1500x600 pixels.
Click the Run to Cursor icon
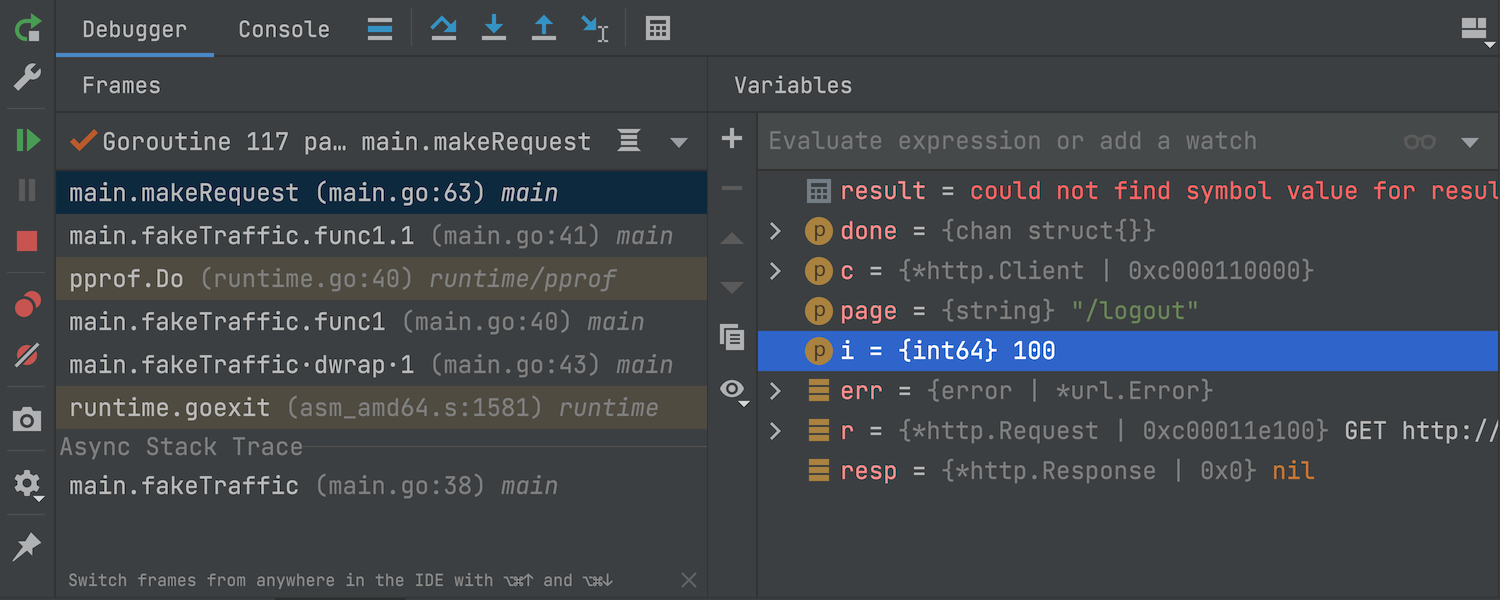tap(595, 28)
